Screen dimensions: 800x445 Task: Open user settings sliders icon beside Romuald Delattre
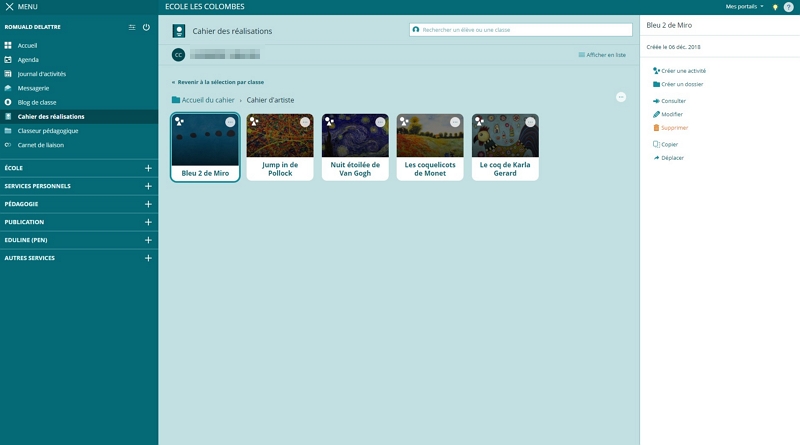pos(132,27)
